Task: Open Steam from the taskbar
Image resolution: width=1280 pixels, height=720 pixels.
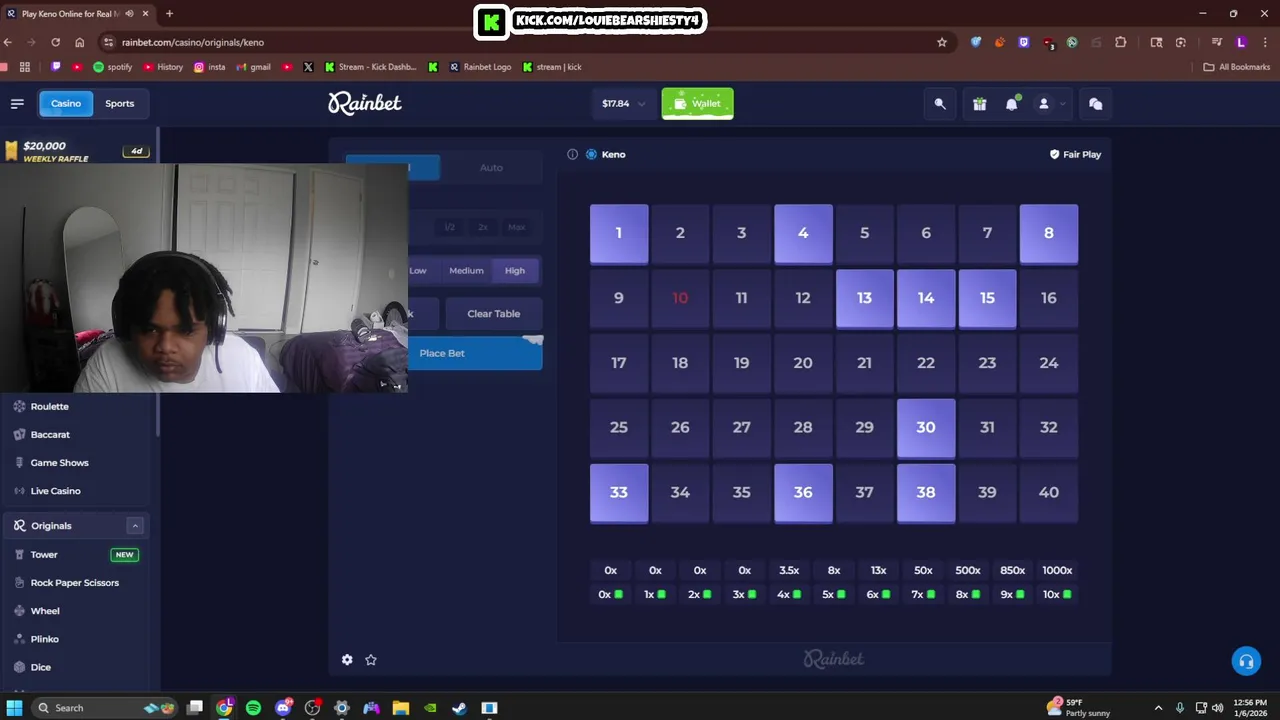Action: [x=459, y=708]
